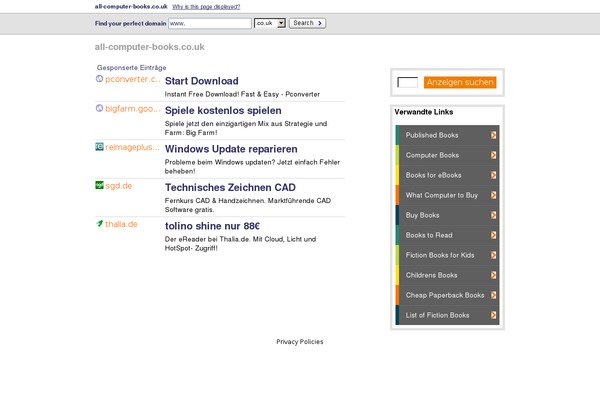Click the gray all-computer-books.co.uk heading
This screenshot has width=600, height=400.
click(x=150, y=47)
